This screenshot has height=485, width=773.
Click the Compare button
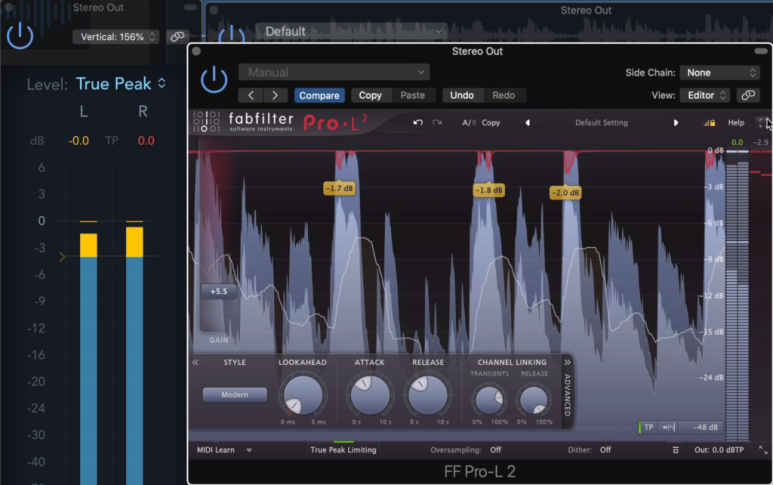click(x=319, y=95)
